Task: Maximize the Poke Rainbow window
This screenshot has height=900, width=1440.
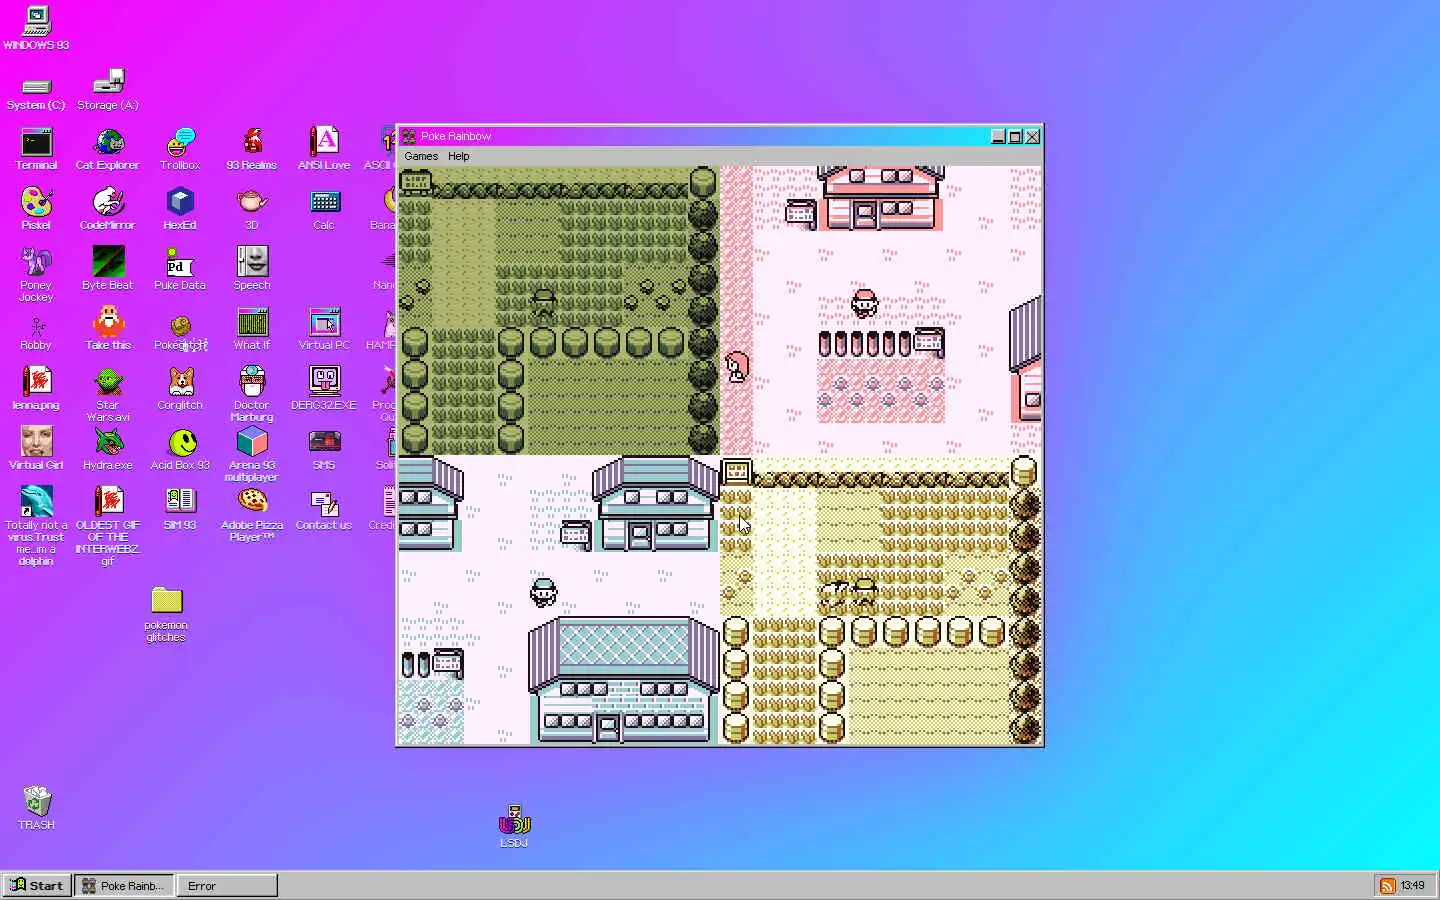Action: click(1015, 137)
